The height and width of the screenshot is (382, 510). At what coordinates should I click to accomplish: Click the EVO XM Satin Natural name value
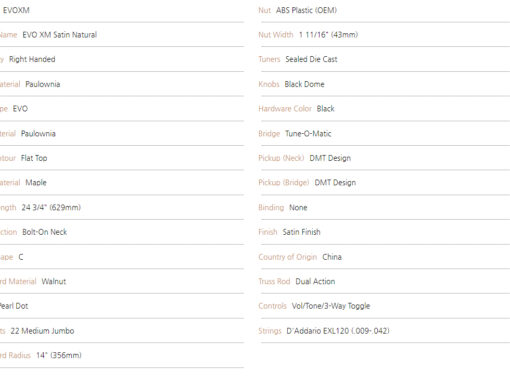point(60,35)
